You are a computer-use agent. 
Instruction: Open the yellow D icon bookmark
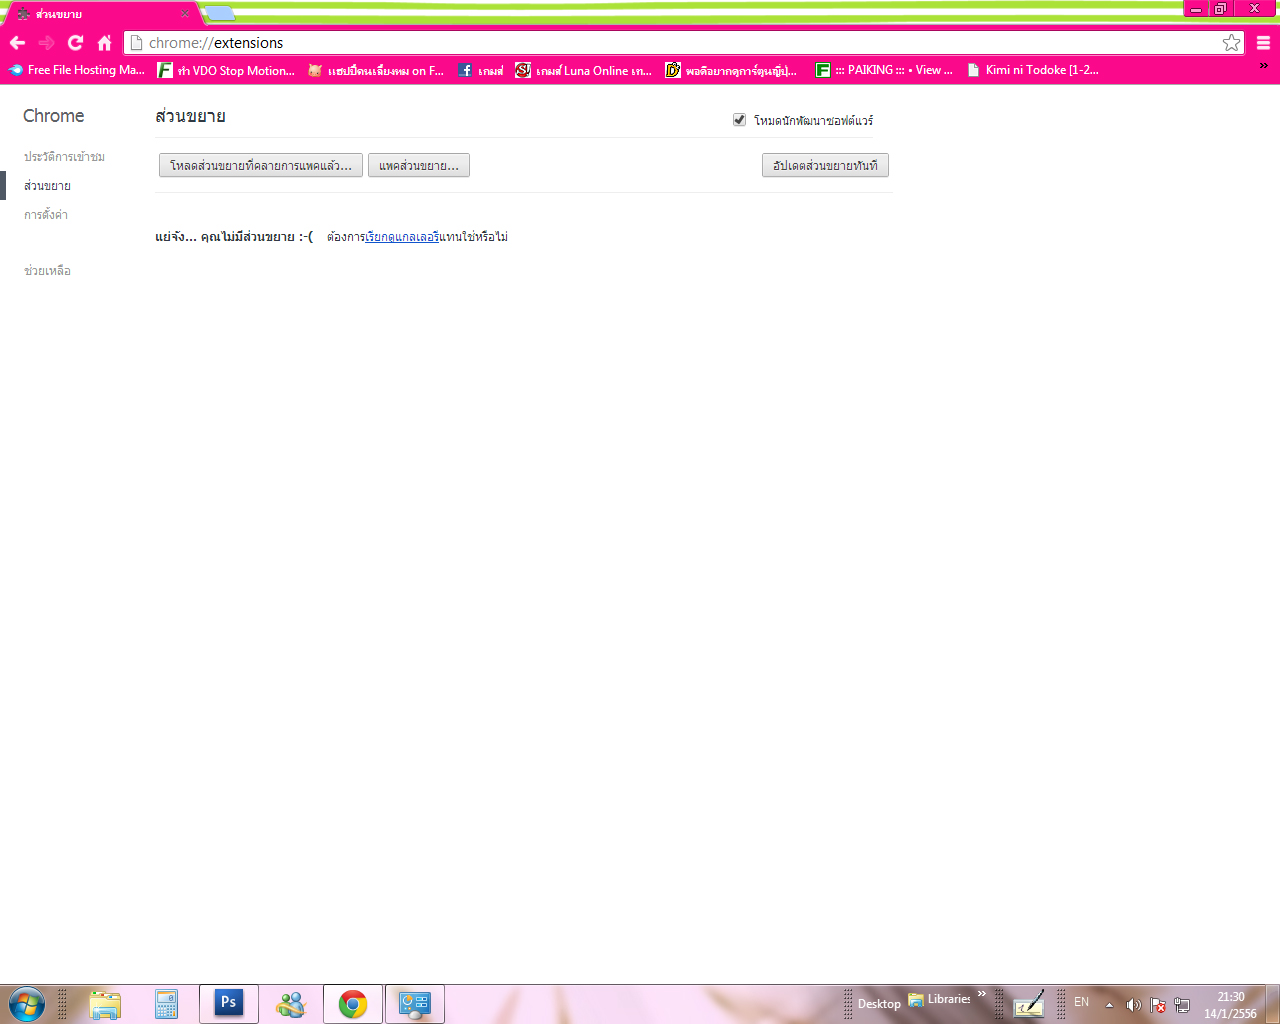pyautogui.click(x=731, y=70)
